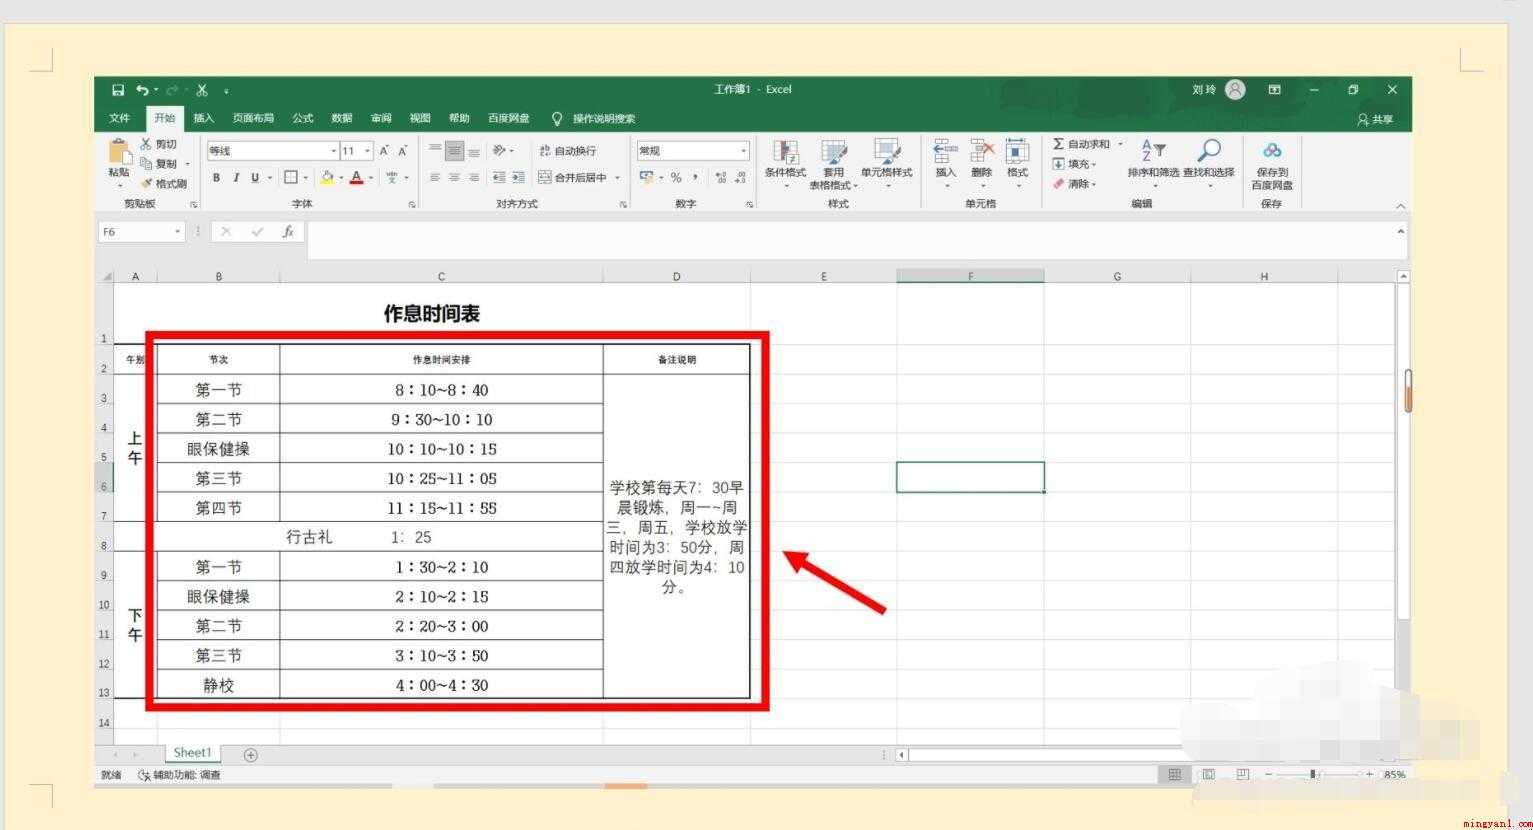1533x830 pixels.
Task: Click the Paste (粘贴) clipboard icon
Action: tap(119, 152)
